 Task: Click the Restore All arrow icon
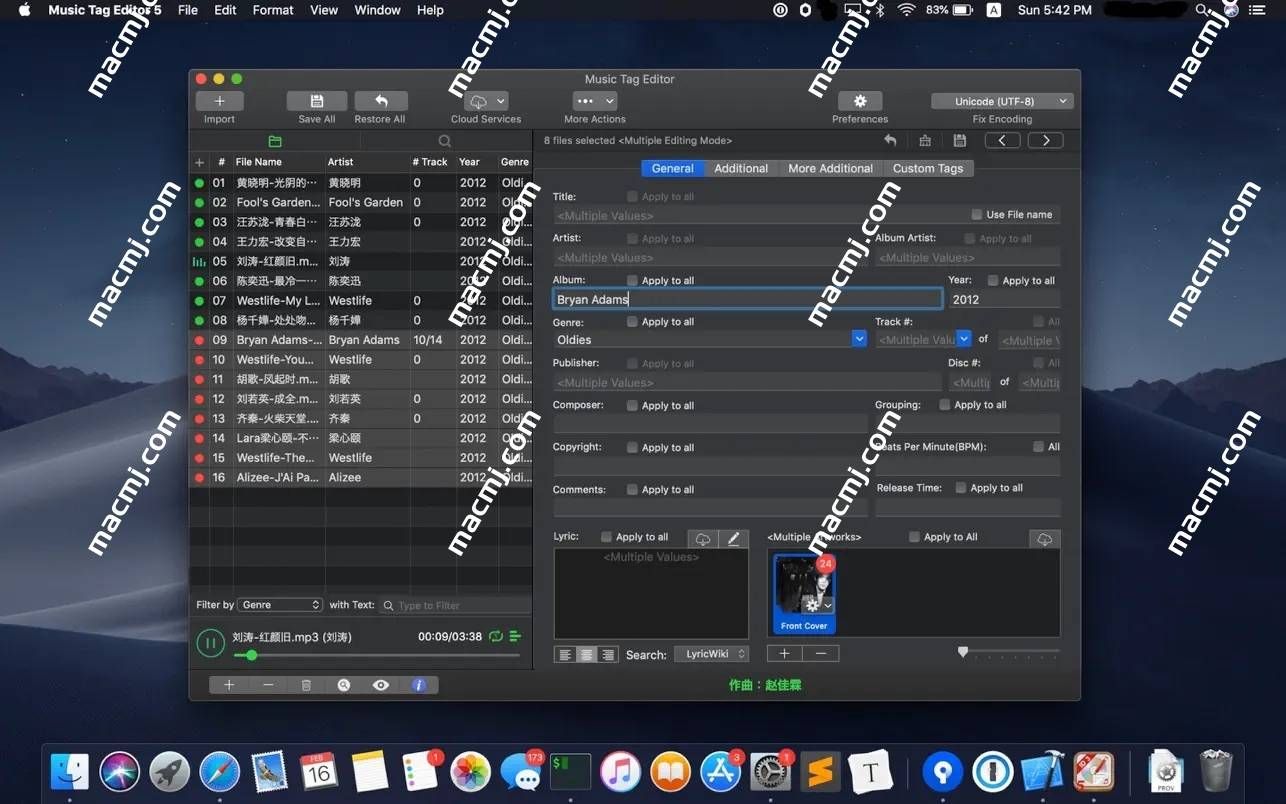click(x=381, y=101)
